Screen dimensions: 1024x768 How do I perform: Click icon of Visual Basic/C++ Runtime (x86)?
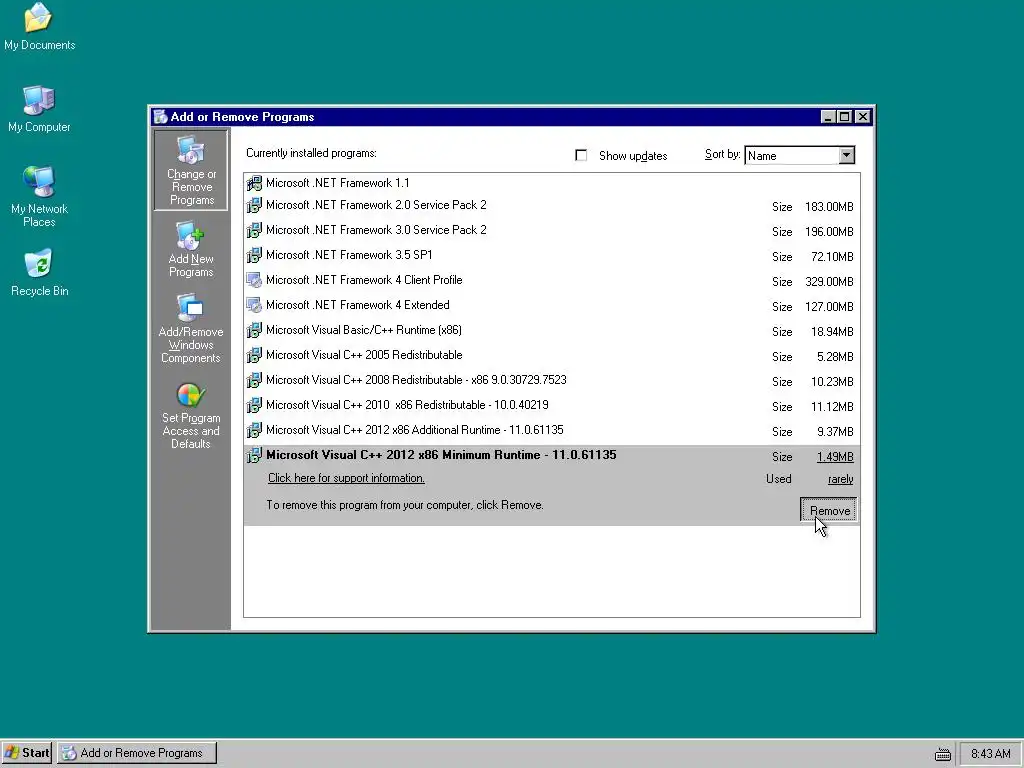pyautogui.click(x=254, y=330)
